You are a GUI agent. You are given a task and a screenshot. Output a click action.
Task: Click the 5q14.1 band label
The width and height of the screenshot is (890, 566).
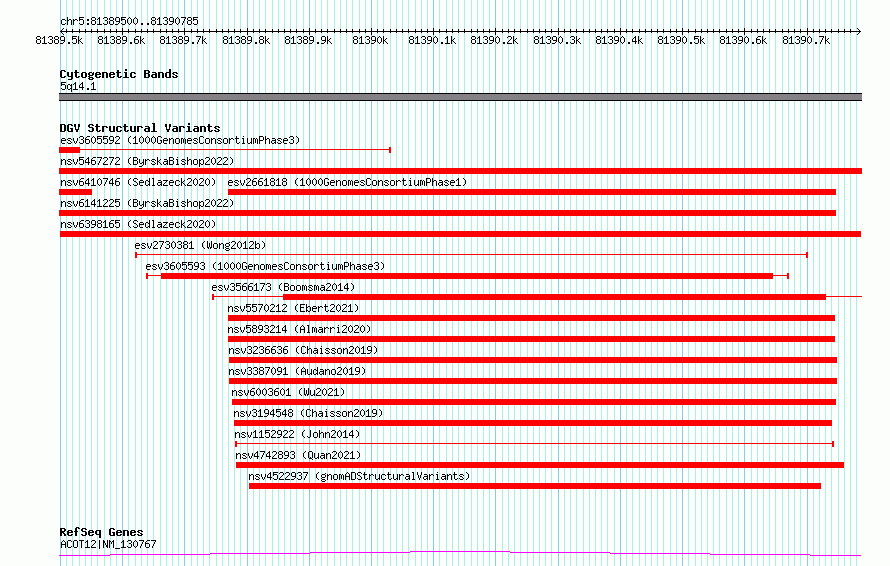78,86
